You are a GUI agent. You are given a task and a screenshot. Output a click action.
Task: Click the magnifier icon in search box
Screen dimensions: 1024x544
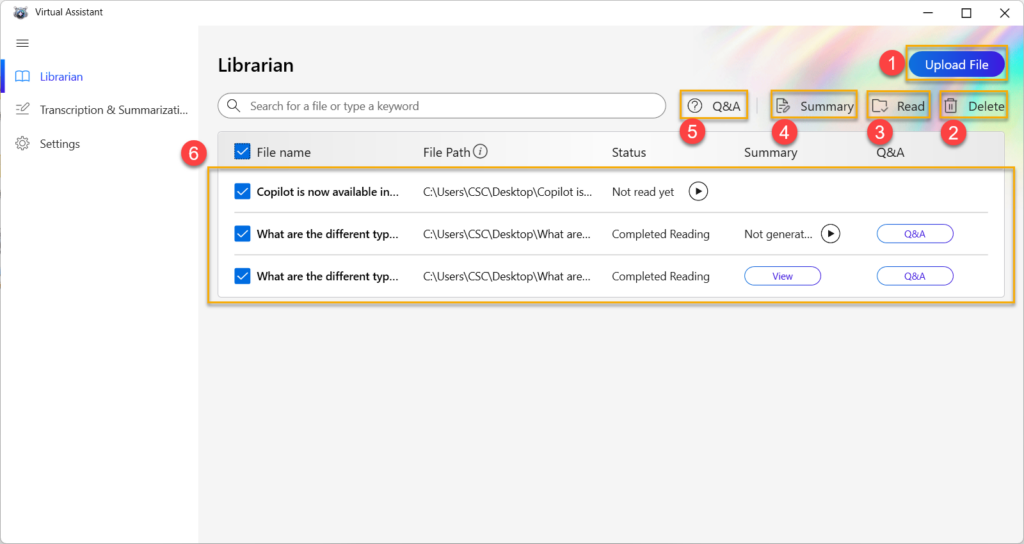tap(233, 106)
